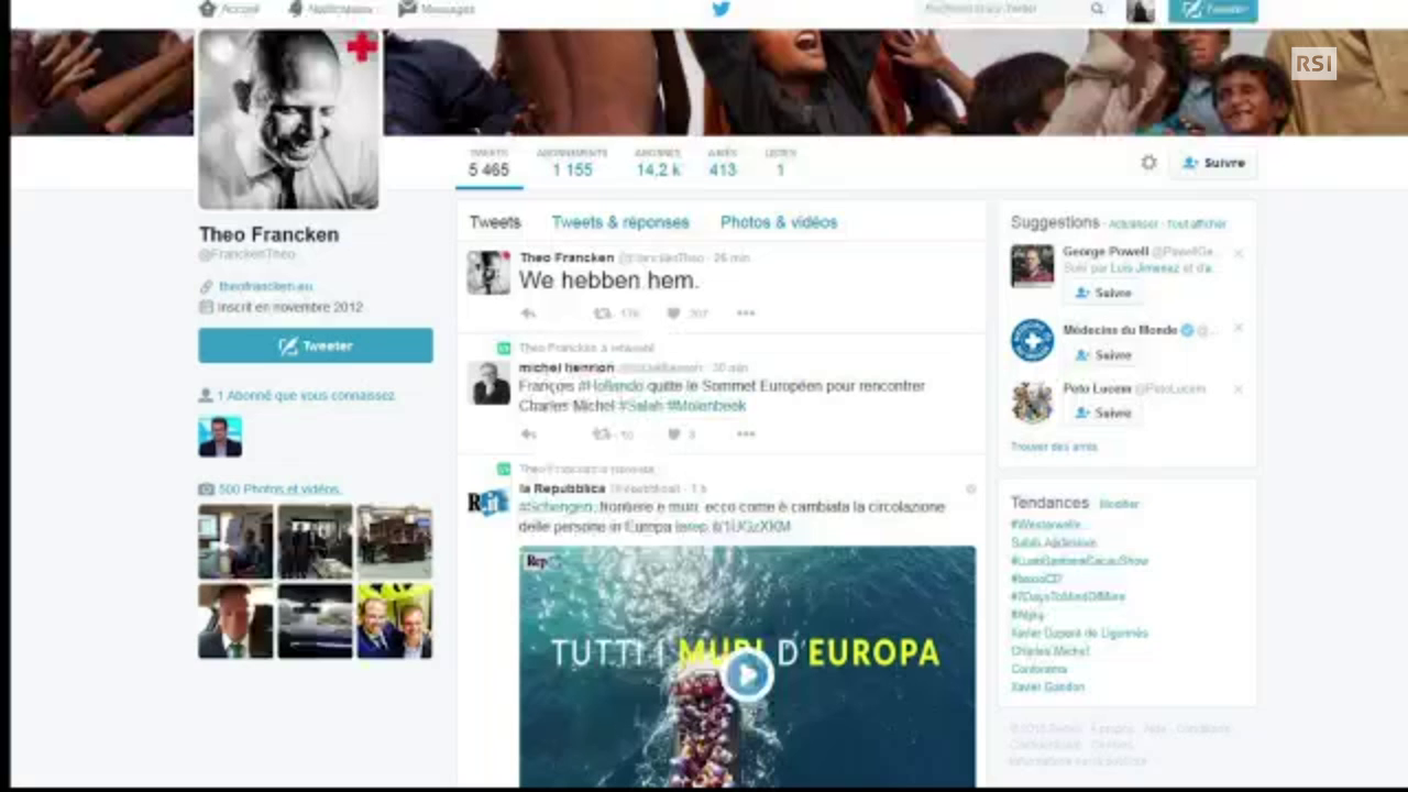Image resolution: width=1408 pixels, height=792 pixels.
Task: Open the Salah Abdeslam trend
Action: click(1054, 542)
